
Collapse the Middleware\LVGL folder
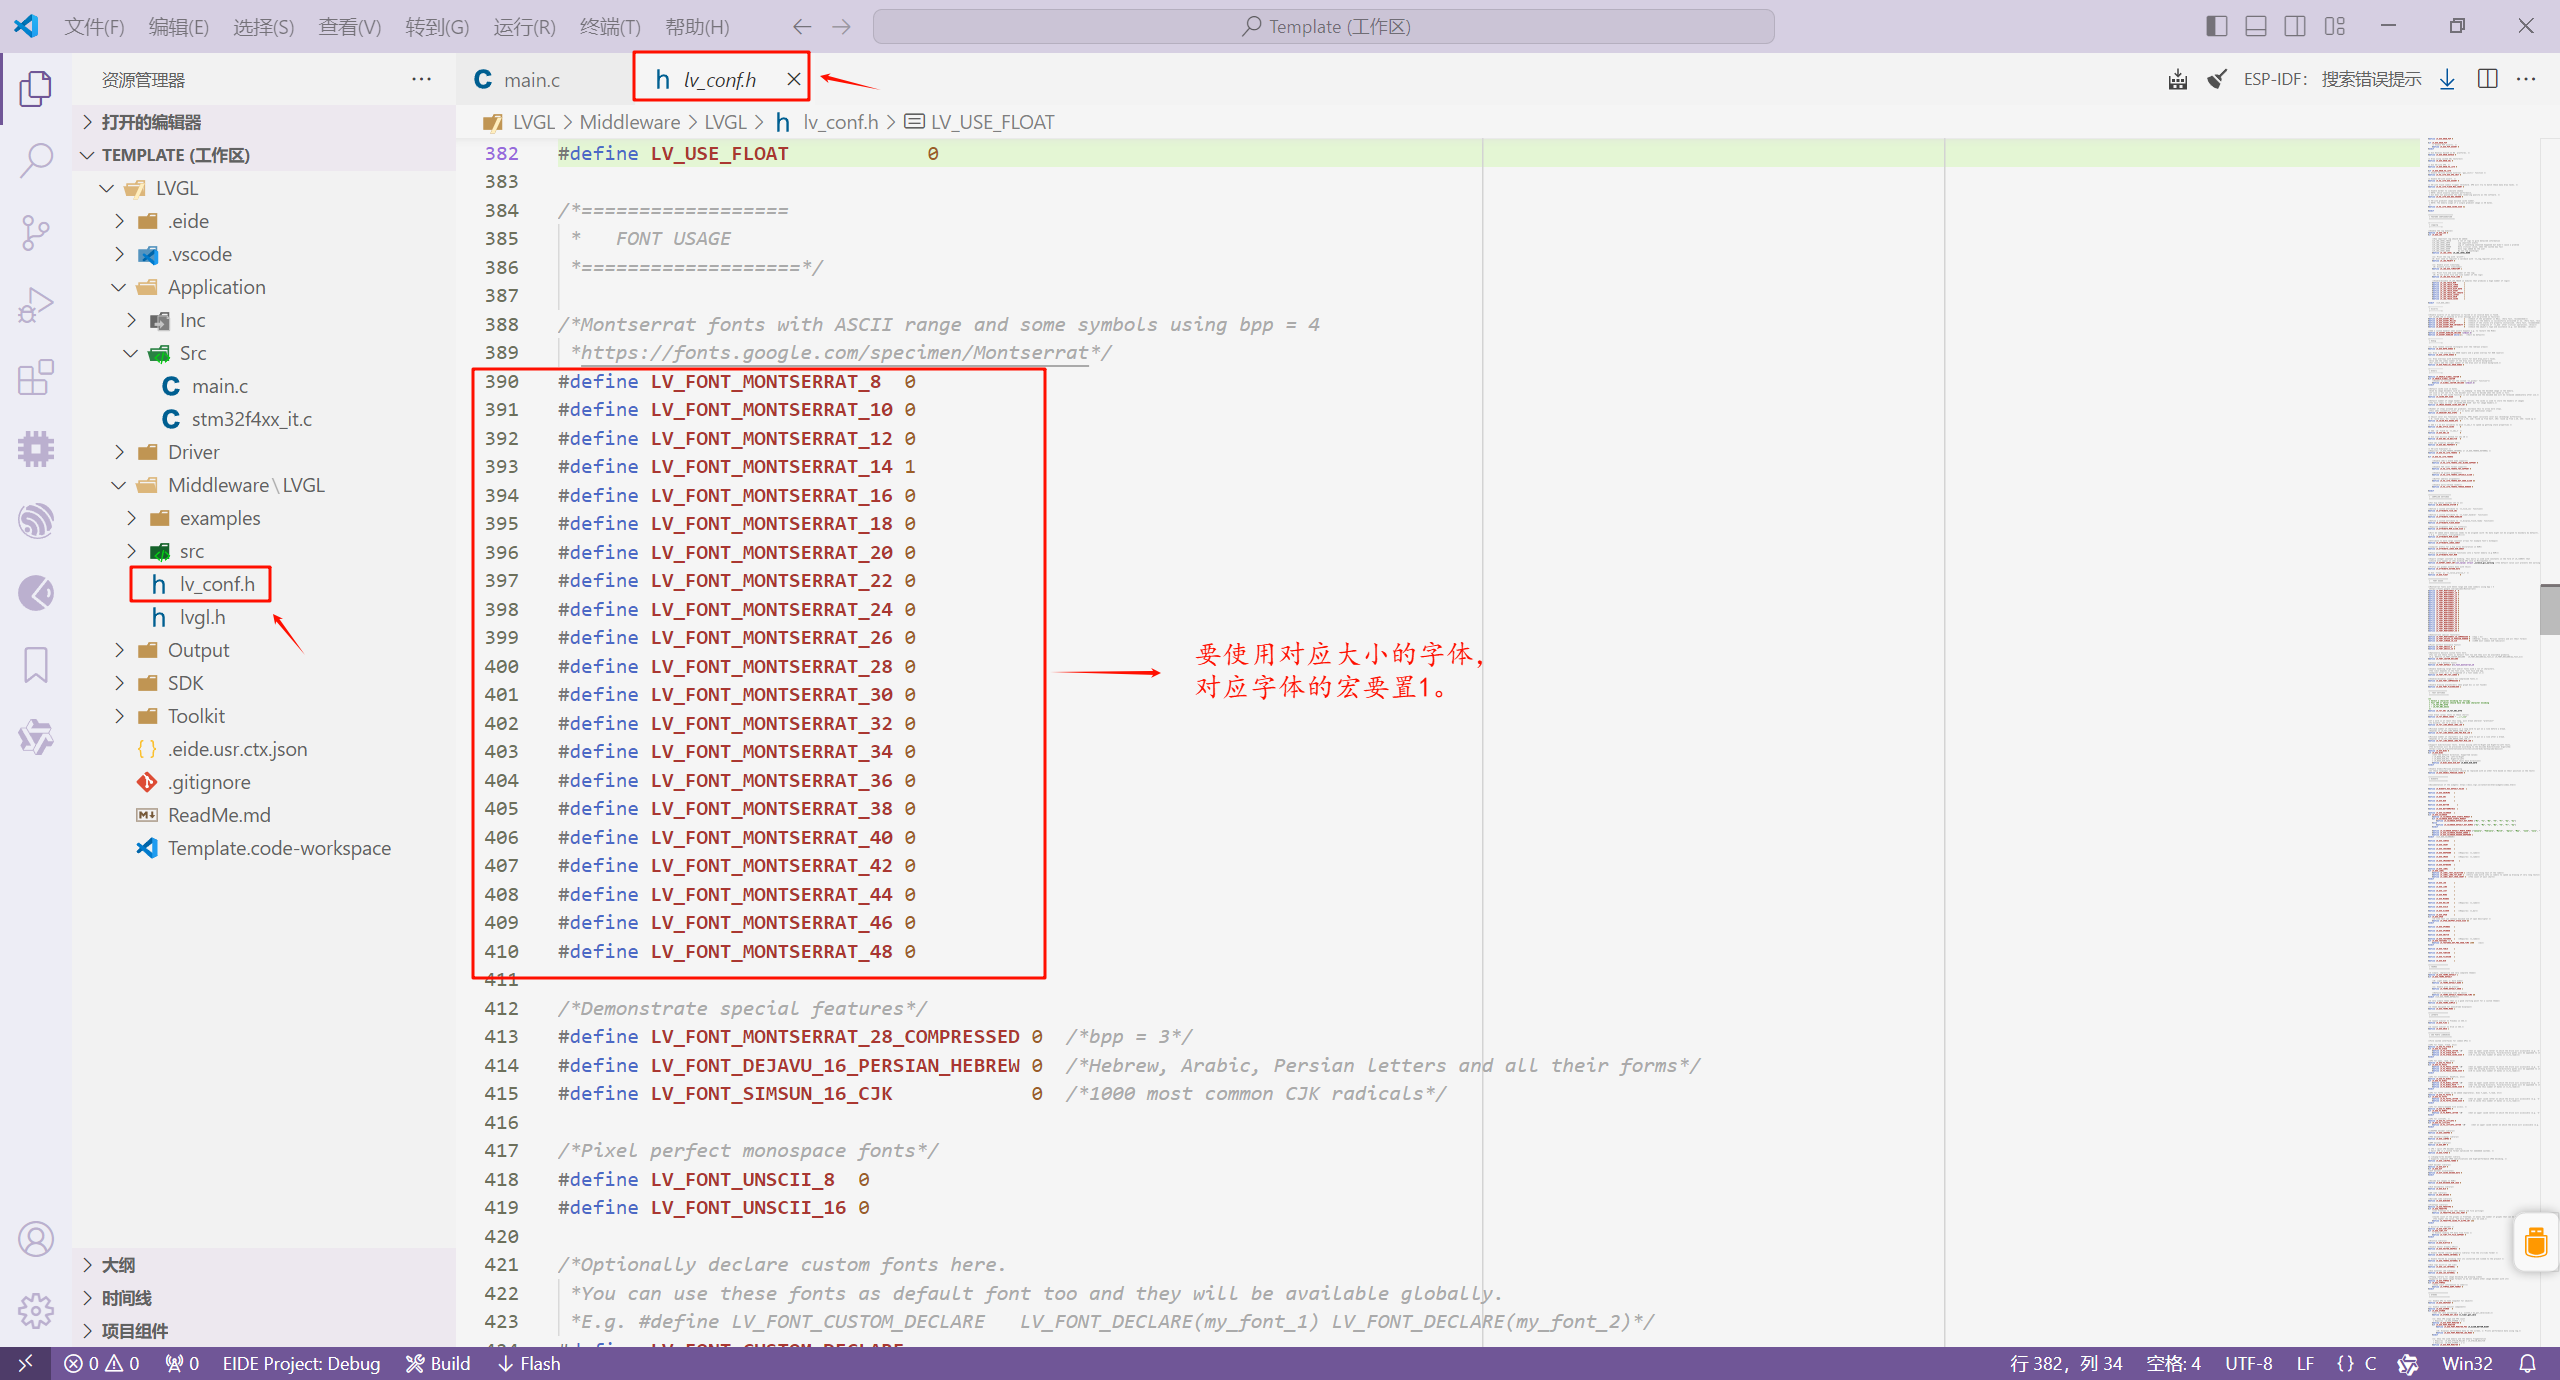coord(245,485)
